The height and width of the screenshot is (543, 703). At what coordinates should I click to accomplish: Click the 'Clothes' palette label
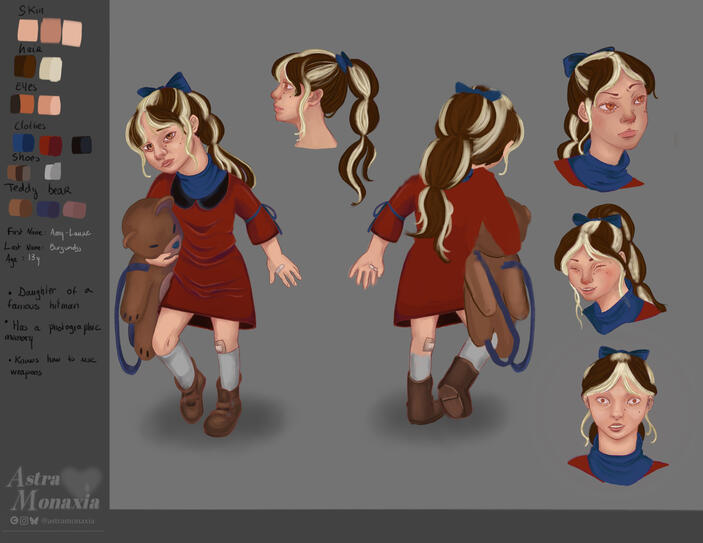[30, 125]
